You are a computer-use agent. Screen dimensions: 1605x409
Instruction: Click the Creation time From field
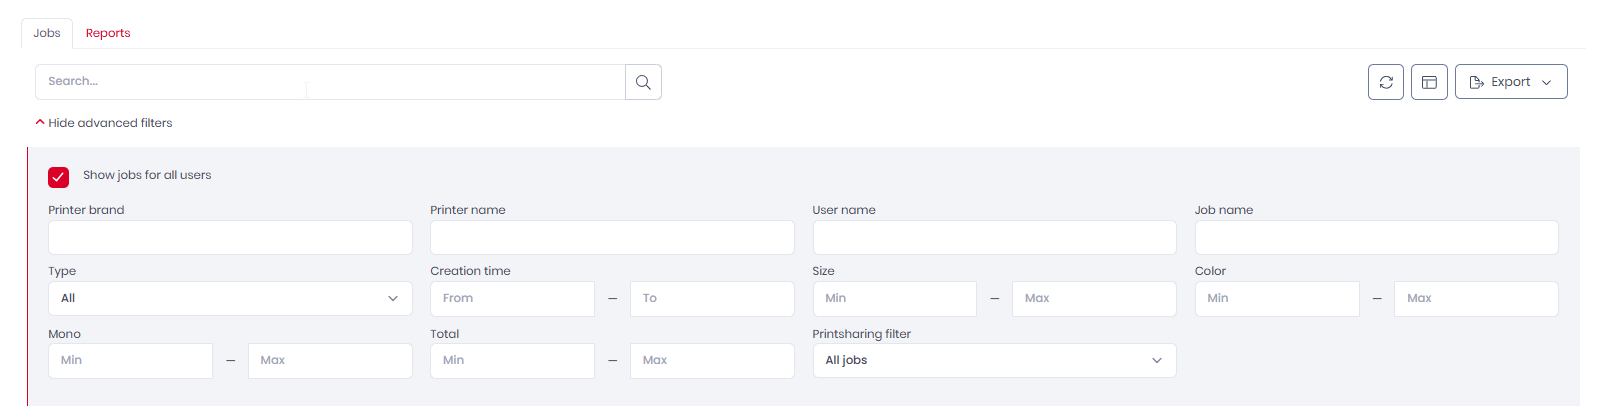pos(512,299)
